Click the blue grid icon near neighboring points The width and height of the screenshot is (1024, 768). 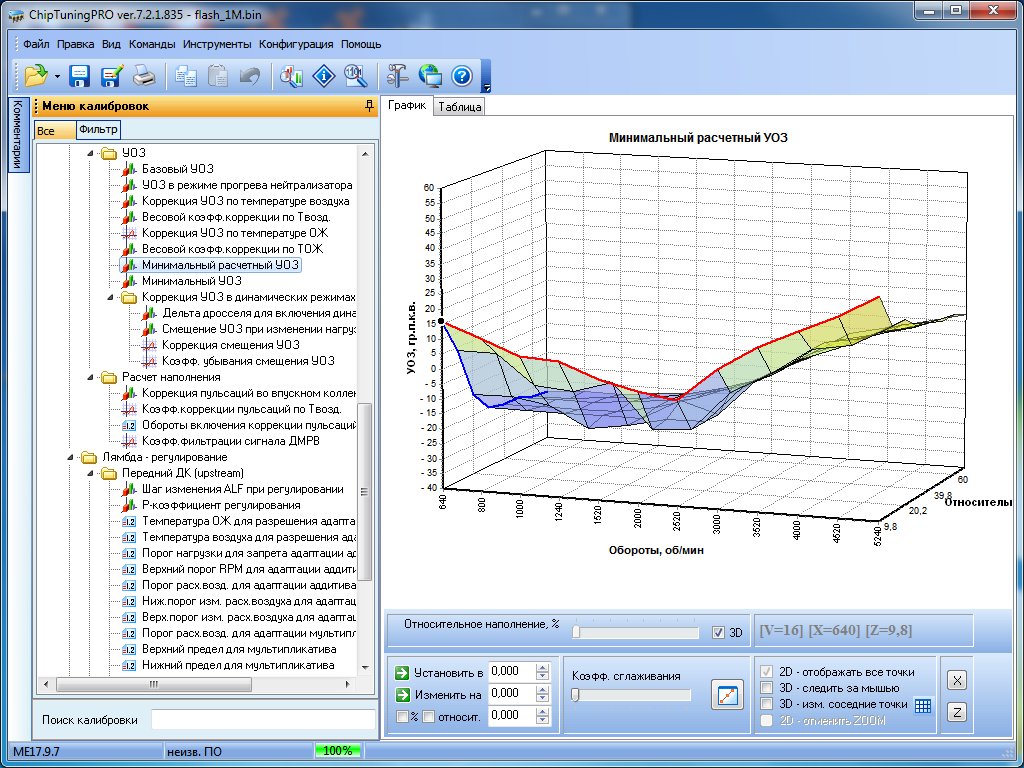(922, 705)
